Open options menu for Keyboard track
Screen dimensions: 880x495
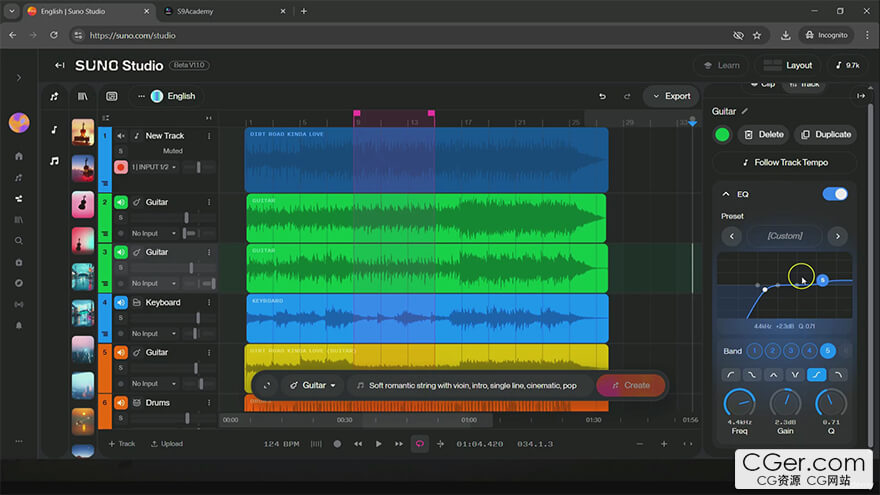click(209, 302)
